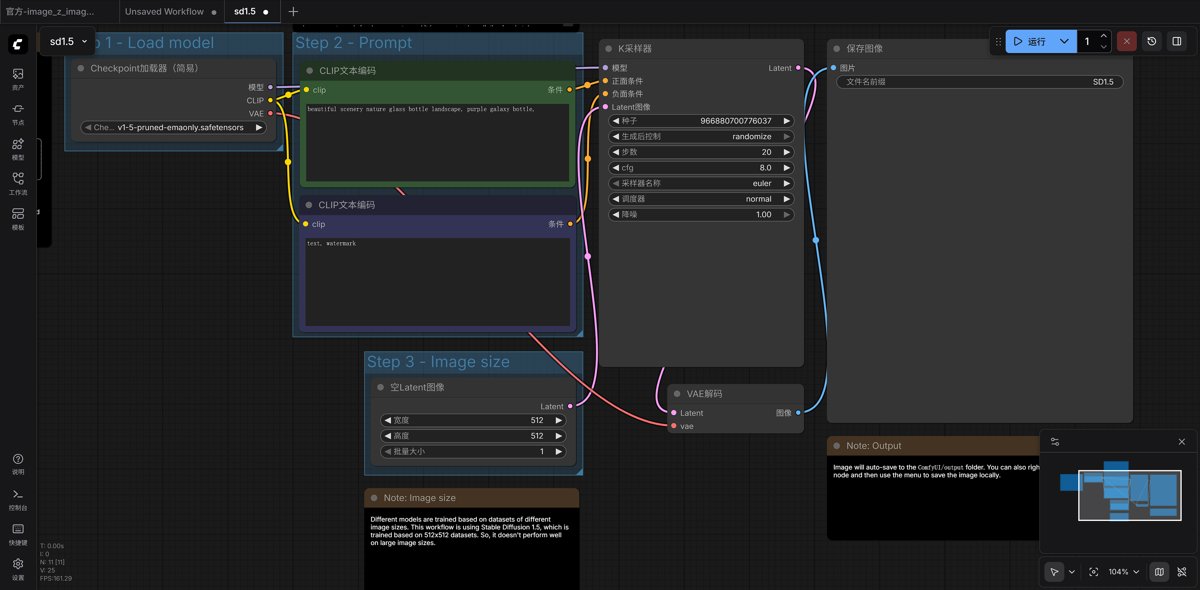The height and width of the screenshot is (590, 1200).
Task: Open the 104% zoom level dropdown
Action: pyautogui.click(x=1123, y=572)
